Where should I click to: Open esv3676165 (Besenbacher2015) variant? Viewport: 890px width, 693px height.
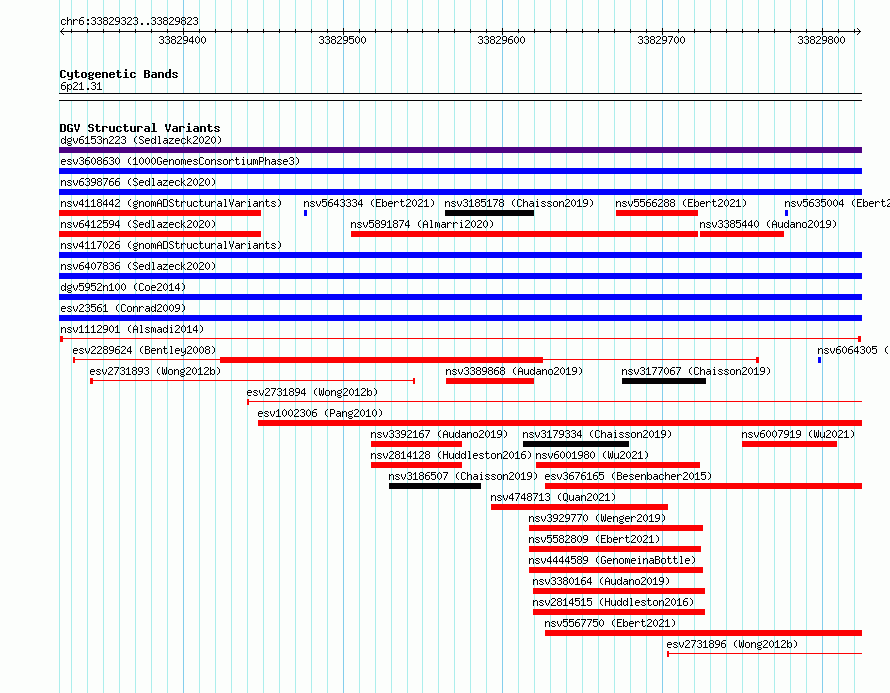tap(628, 476)
